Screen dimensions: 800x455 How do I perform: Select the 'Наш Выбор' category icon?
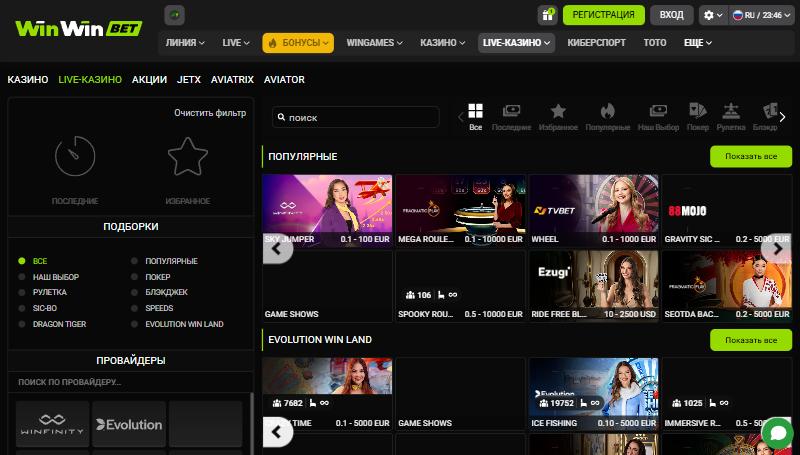tap(658, 117)
